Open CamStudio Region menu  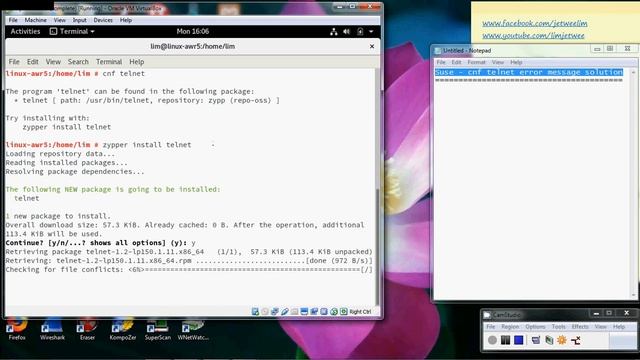pos(510,327)
